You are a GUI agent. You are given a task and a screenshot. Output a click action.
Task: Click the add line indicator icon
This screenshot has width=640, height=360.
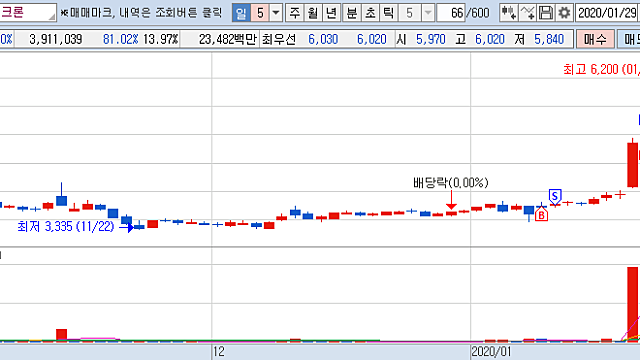pos(527,13)
